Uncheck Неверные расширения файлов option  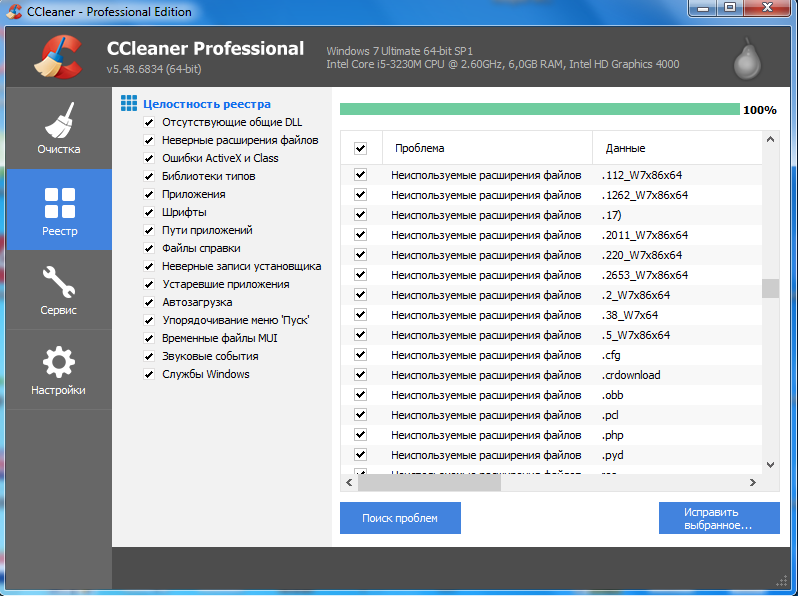[x=149, y=140]
